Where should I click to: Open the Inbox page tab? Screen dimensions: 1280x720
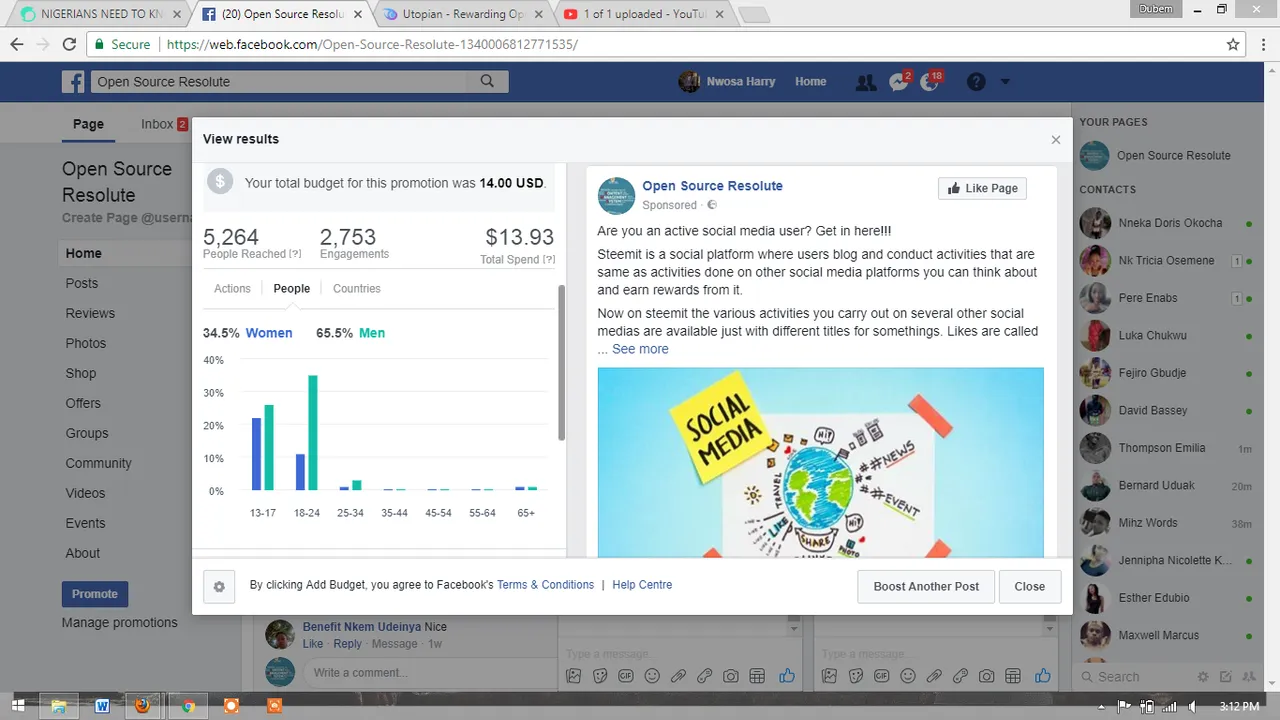[x=164, y=124]
